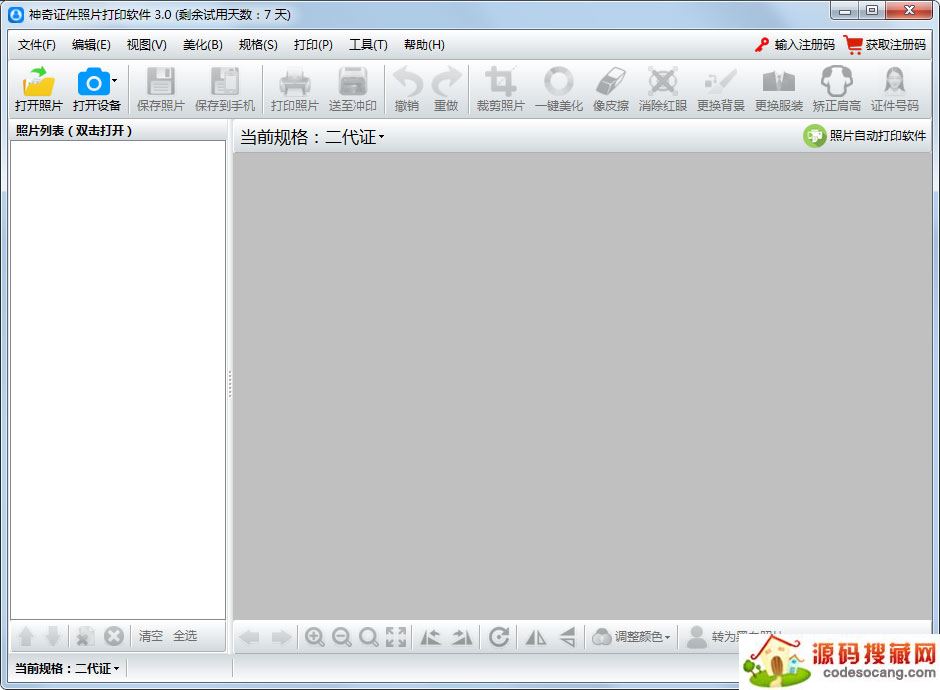This screenshot has width=940, height=690.
Task: Click the Open Device camera icon
Action: 93,83
